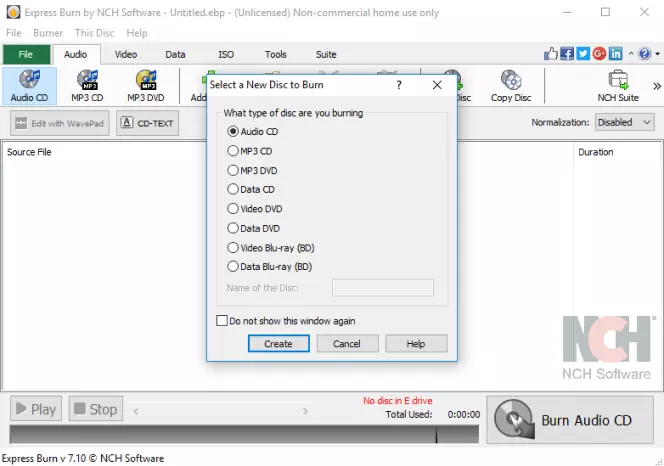
Task: Click 'No disc in E drive' status text
Action: (398, 400)
